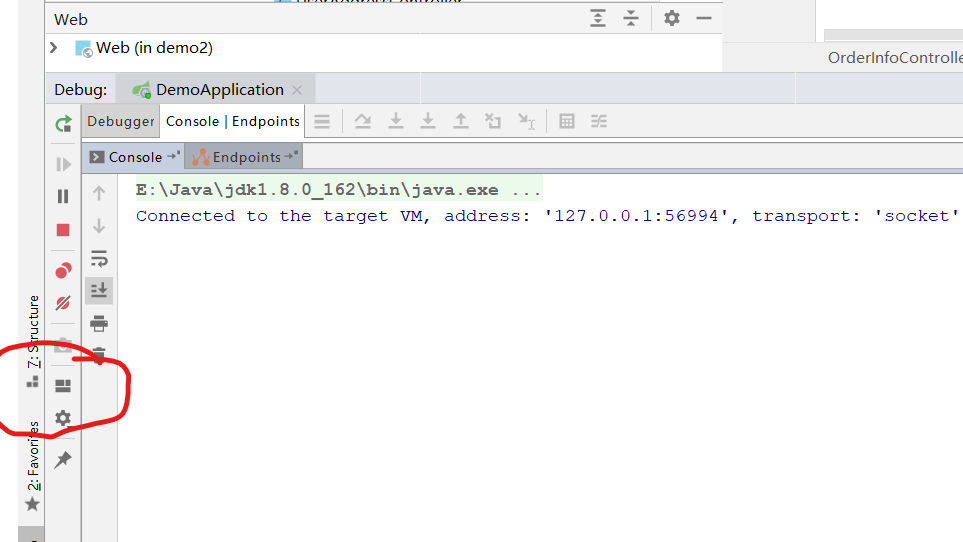This screenshot has width=963, height=542.
Task: Print the console output
Action: pyautogui.click(x=99, y=323)
